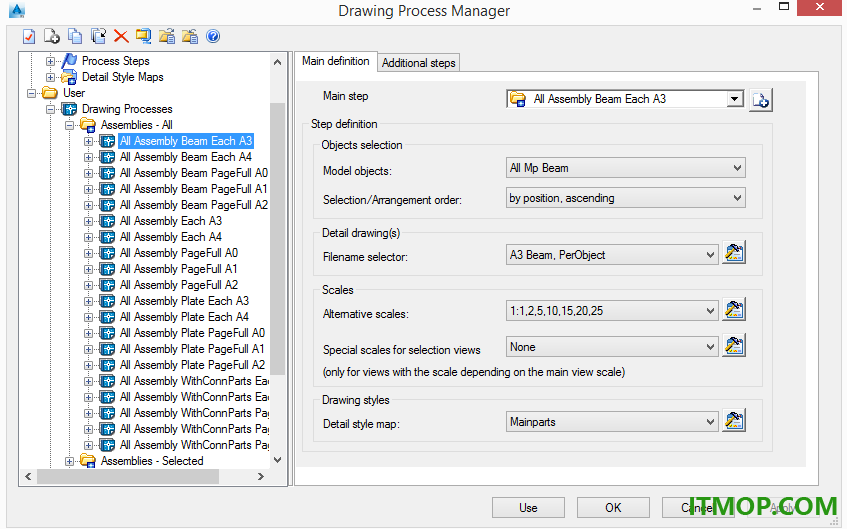Select All Assembly Plate PageFull A1
The height and width of the screenshot is (529, 847).
(192, 349)
